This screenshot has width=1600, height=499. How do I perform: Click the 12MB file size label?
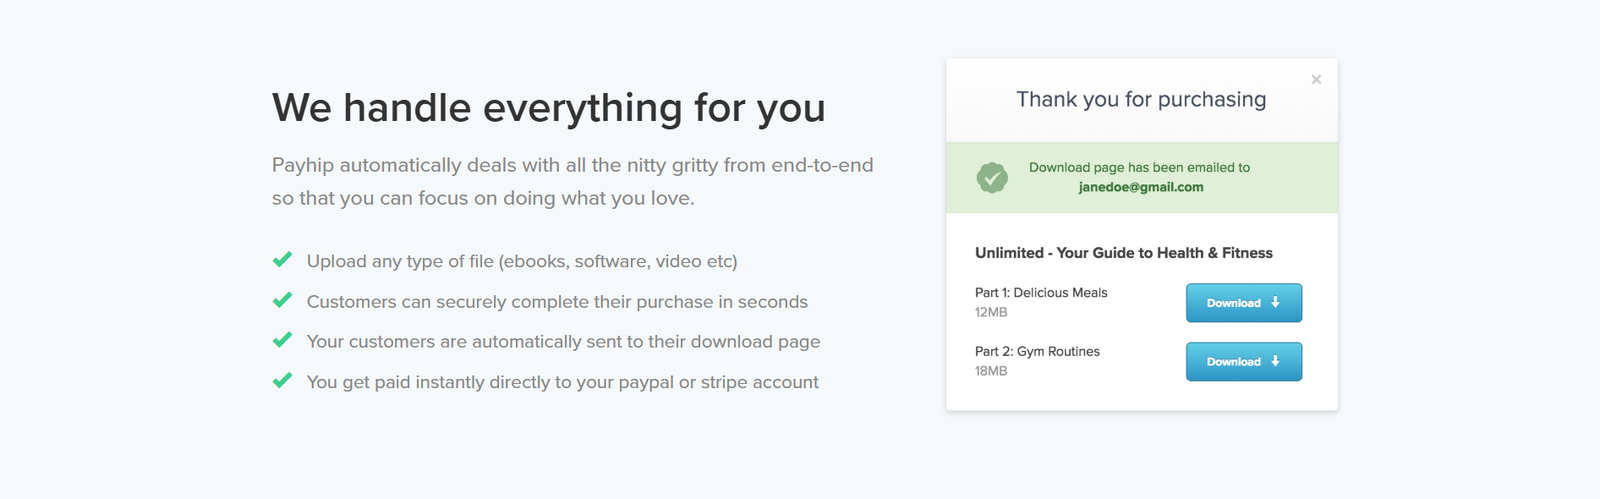991,312
